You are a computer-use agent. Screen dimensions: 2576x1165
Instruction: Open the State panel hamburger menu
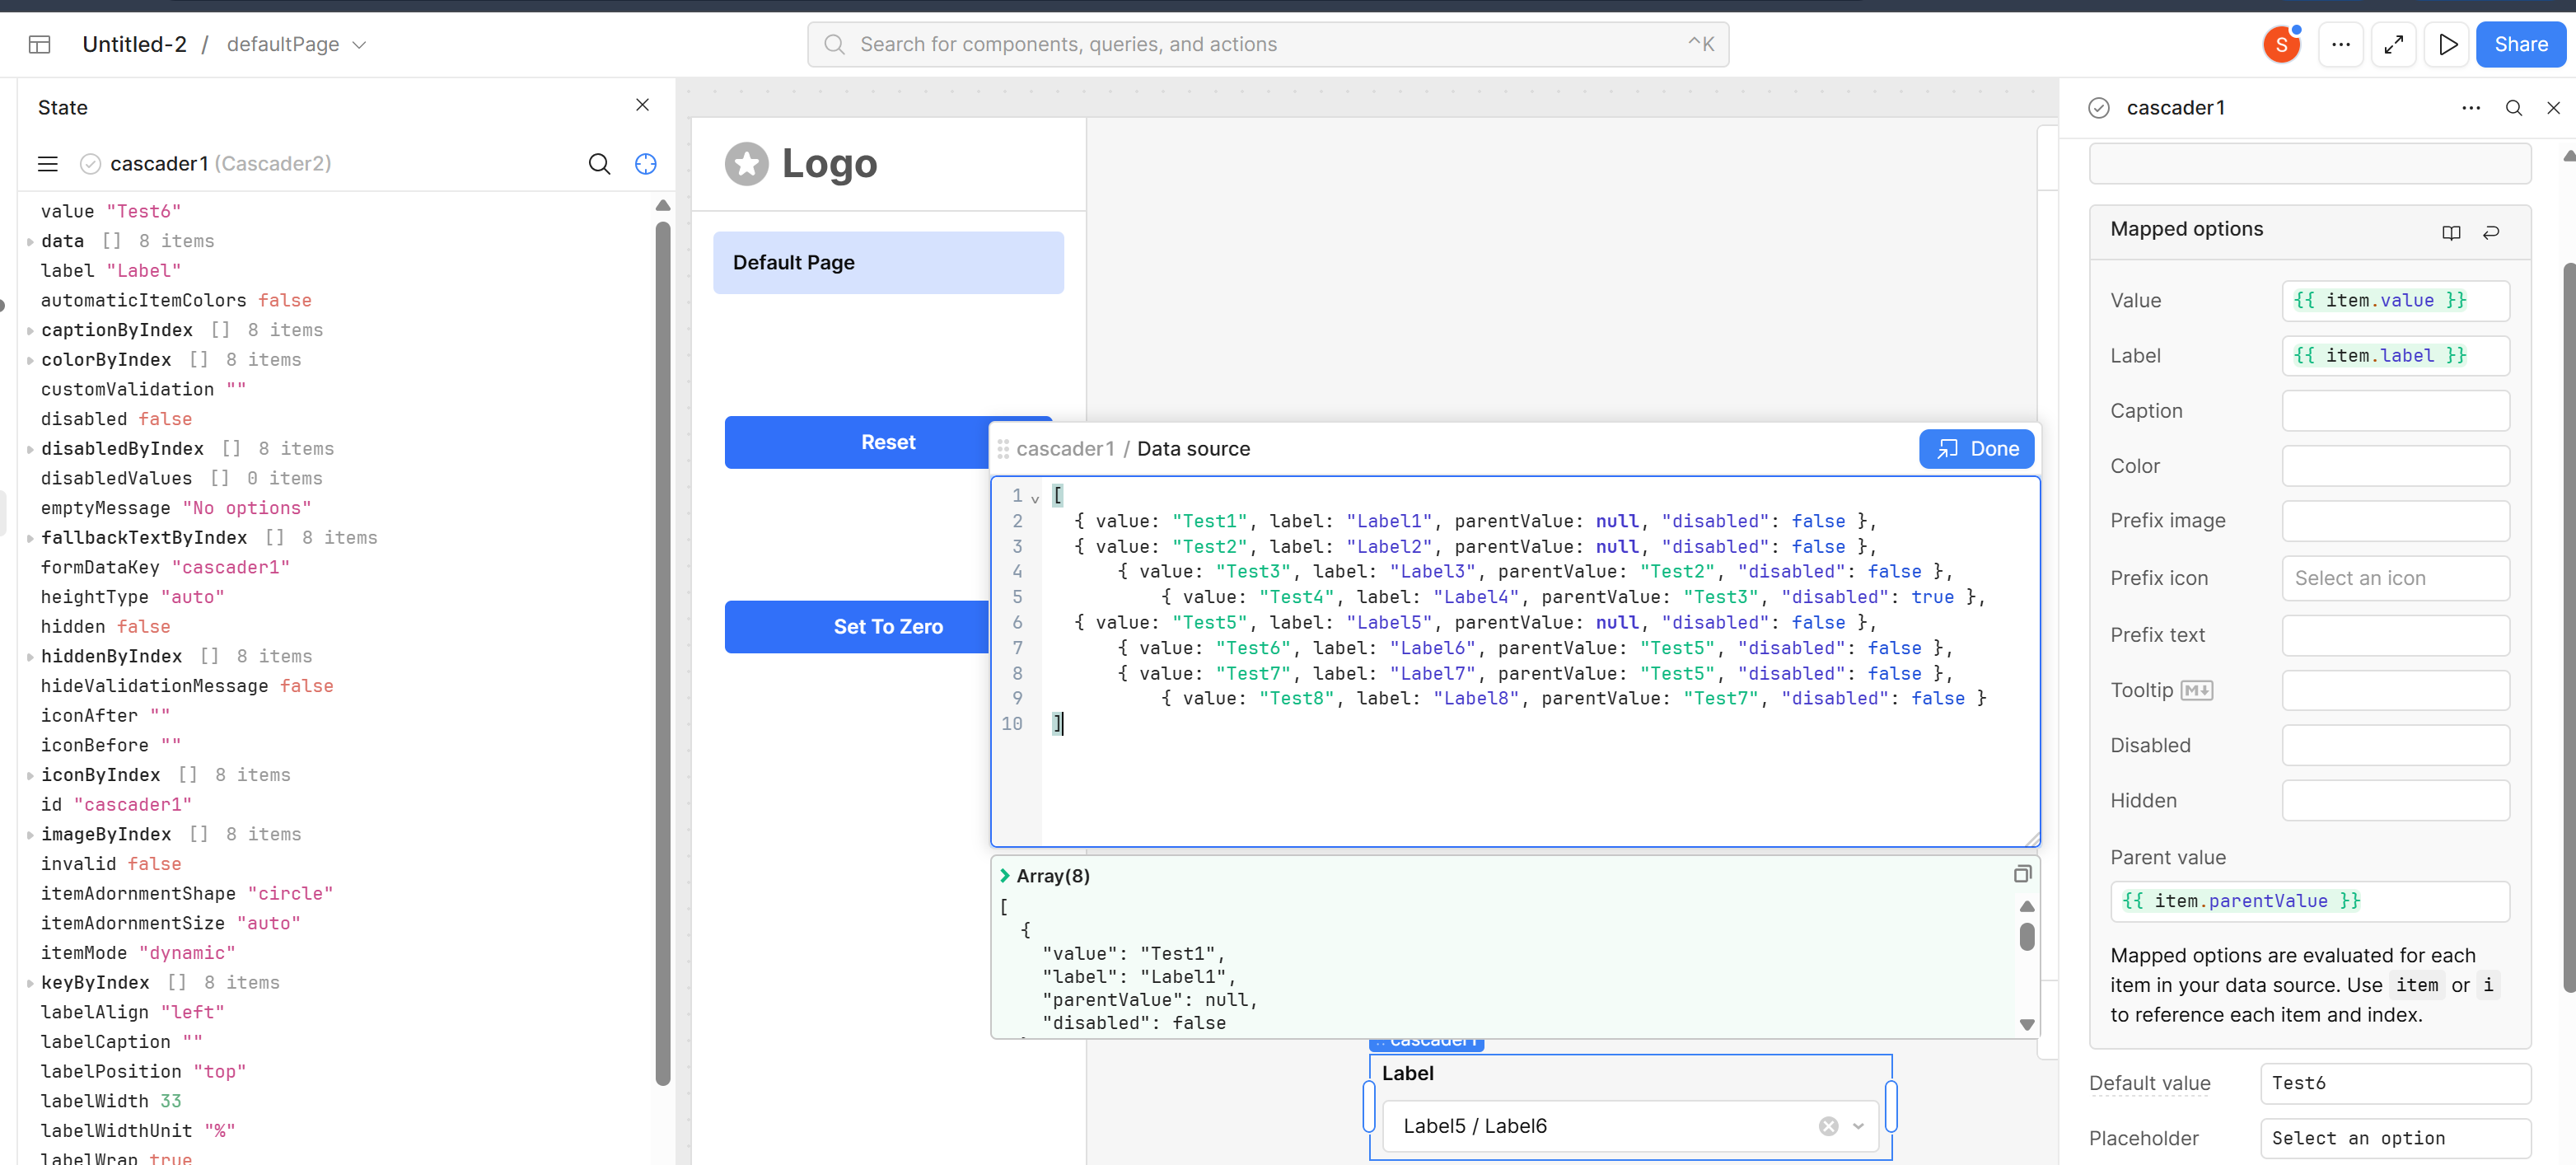click(x=48, y=164)
